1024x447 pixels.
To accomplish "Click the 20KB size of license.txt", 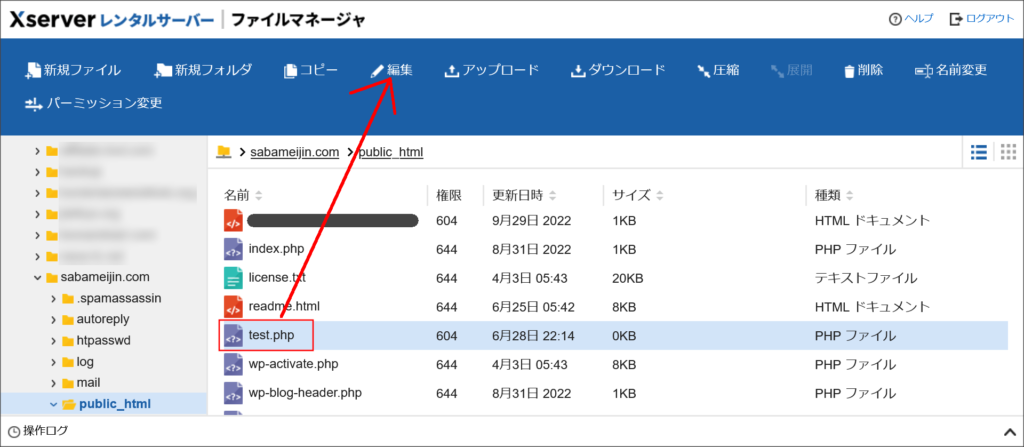I will point(628,278).
